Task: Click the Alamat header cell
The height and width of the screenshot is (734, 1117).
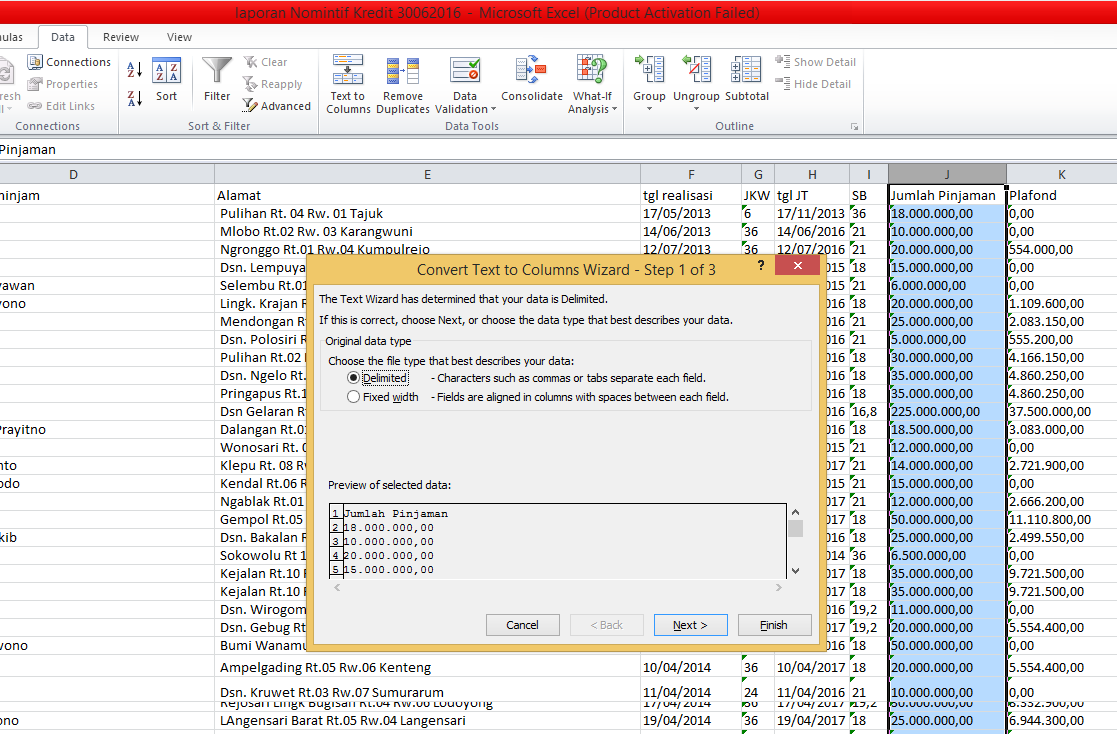Action: pos(427,195)
